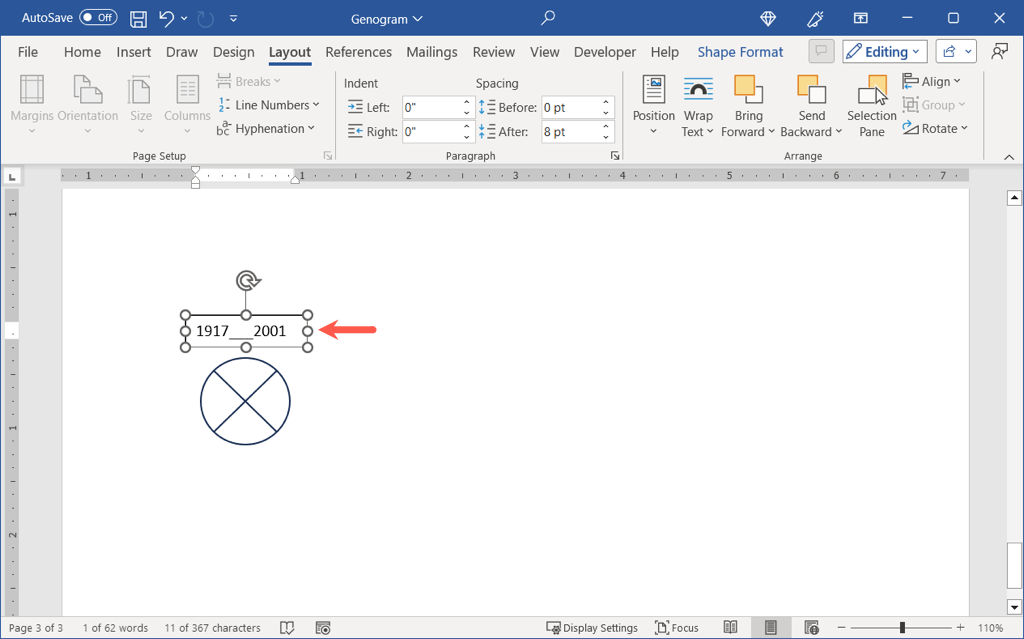Screen dimensions: 1024x639
Task: Click the rotate handle above text box
Action: click(247, 281)
